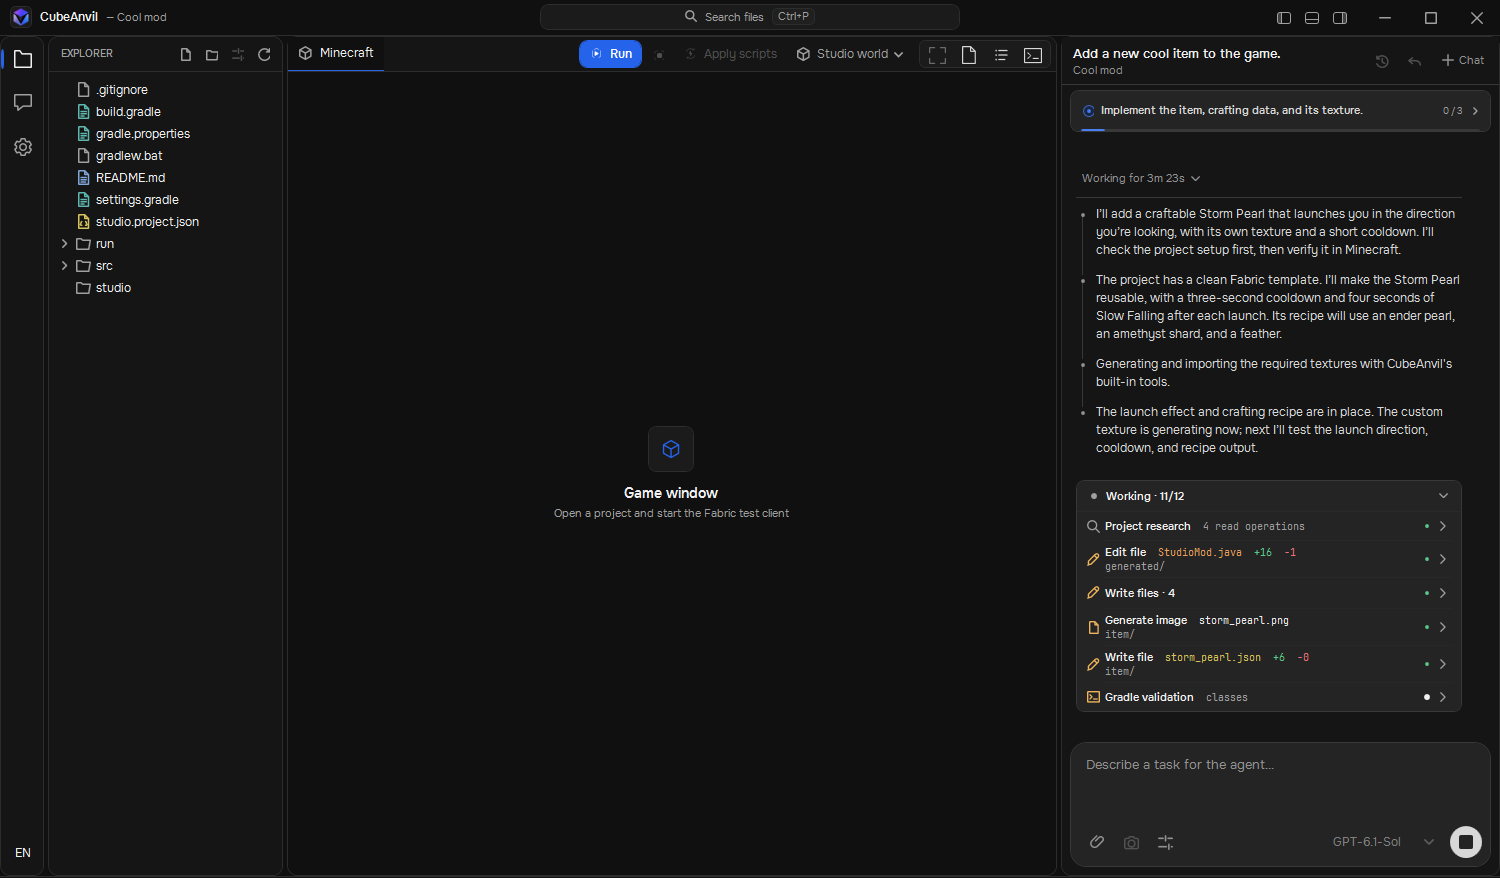The image size is (1500, 878).
Task: Click the Search files box
Action: click(x=750, y=17)
